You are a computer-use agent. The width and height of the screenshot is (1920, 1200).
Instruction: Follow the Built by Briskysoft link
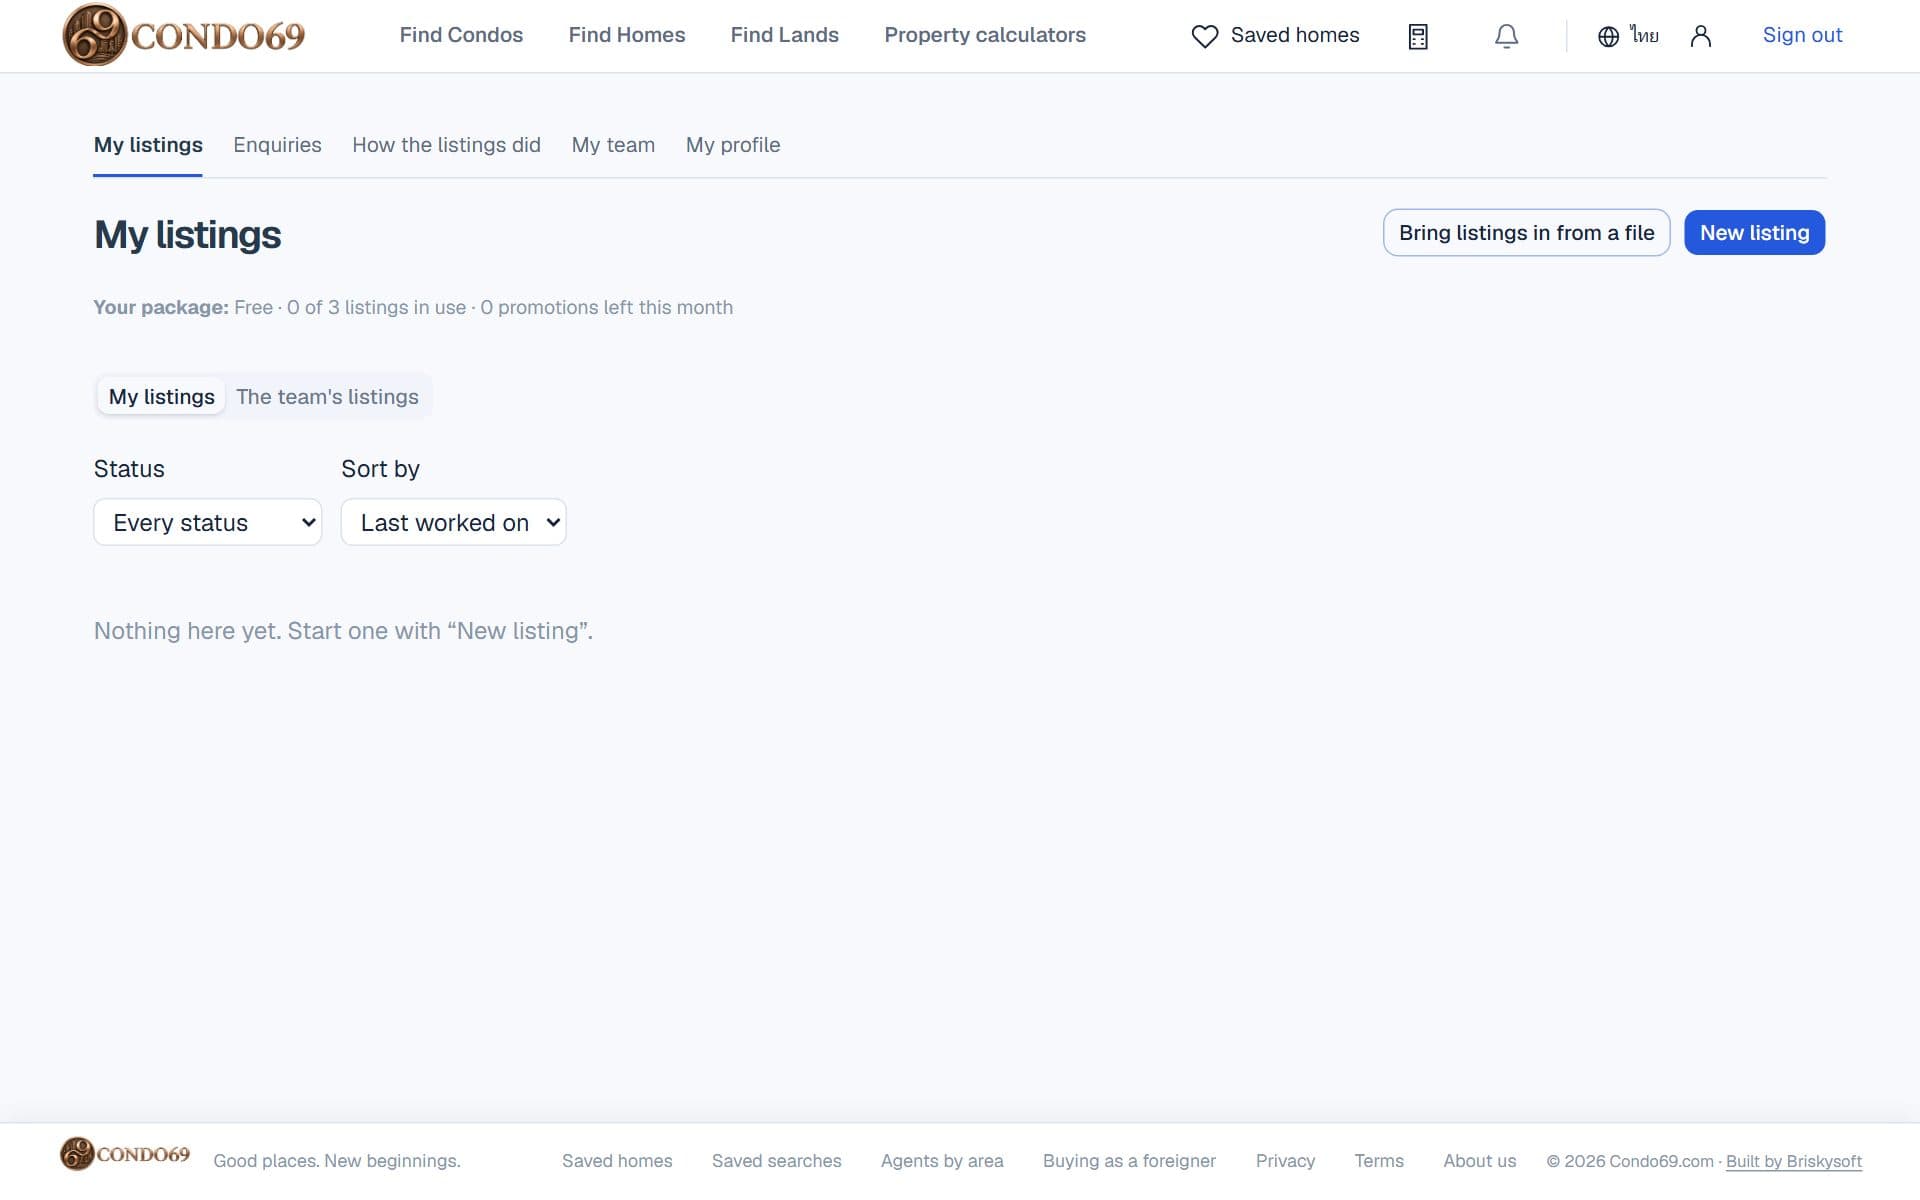[x=1793, y=1162]
